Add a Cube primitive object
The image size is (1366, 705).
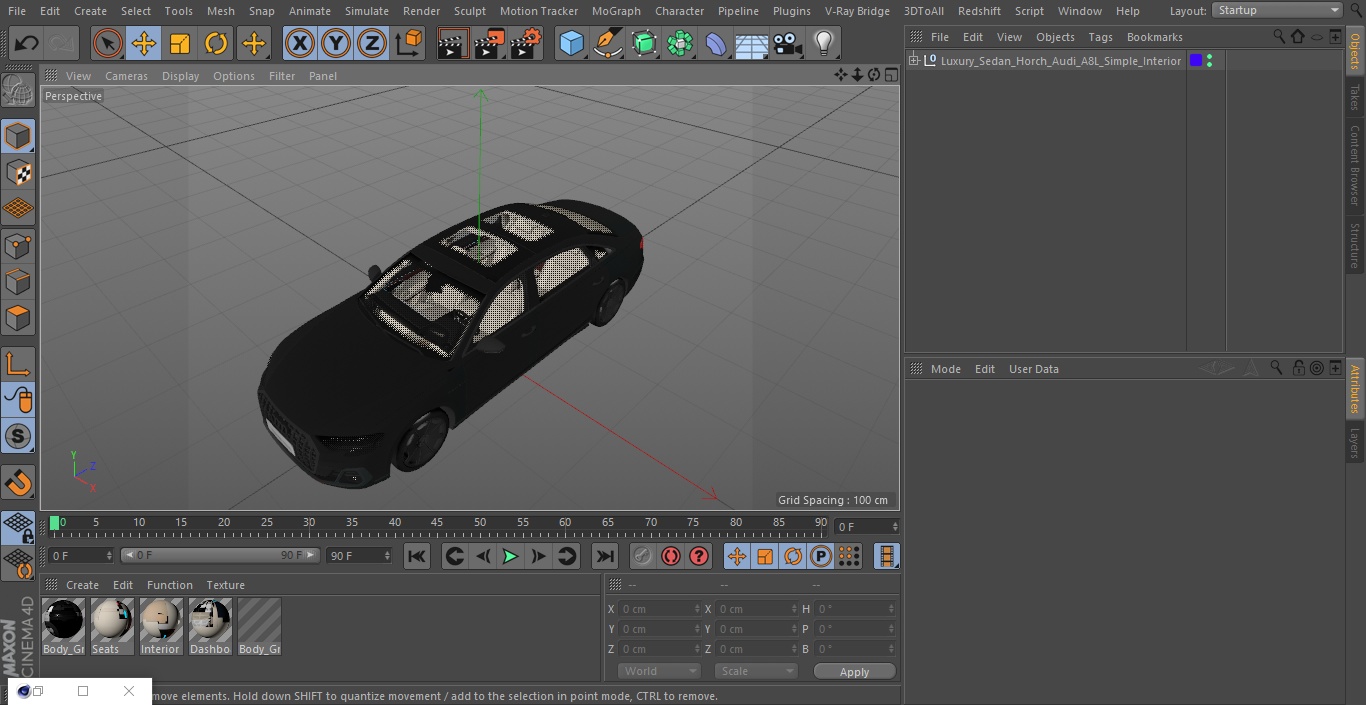[x=571, y=43]
